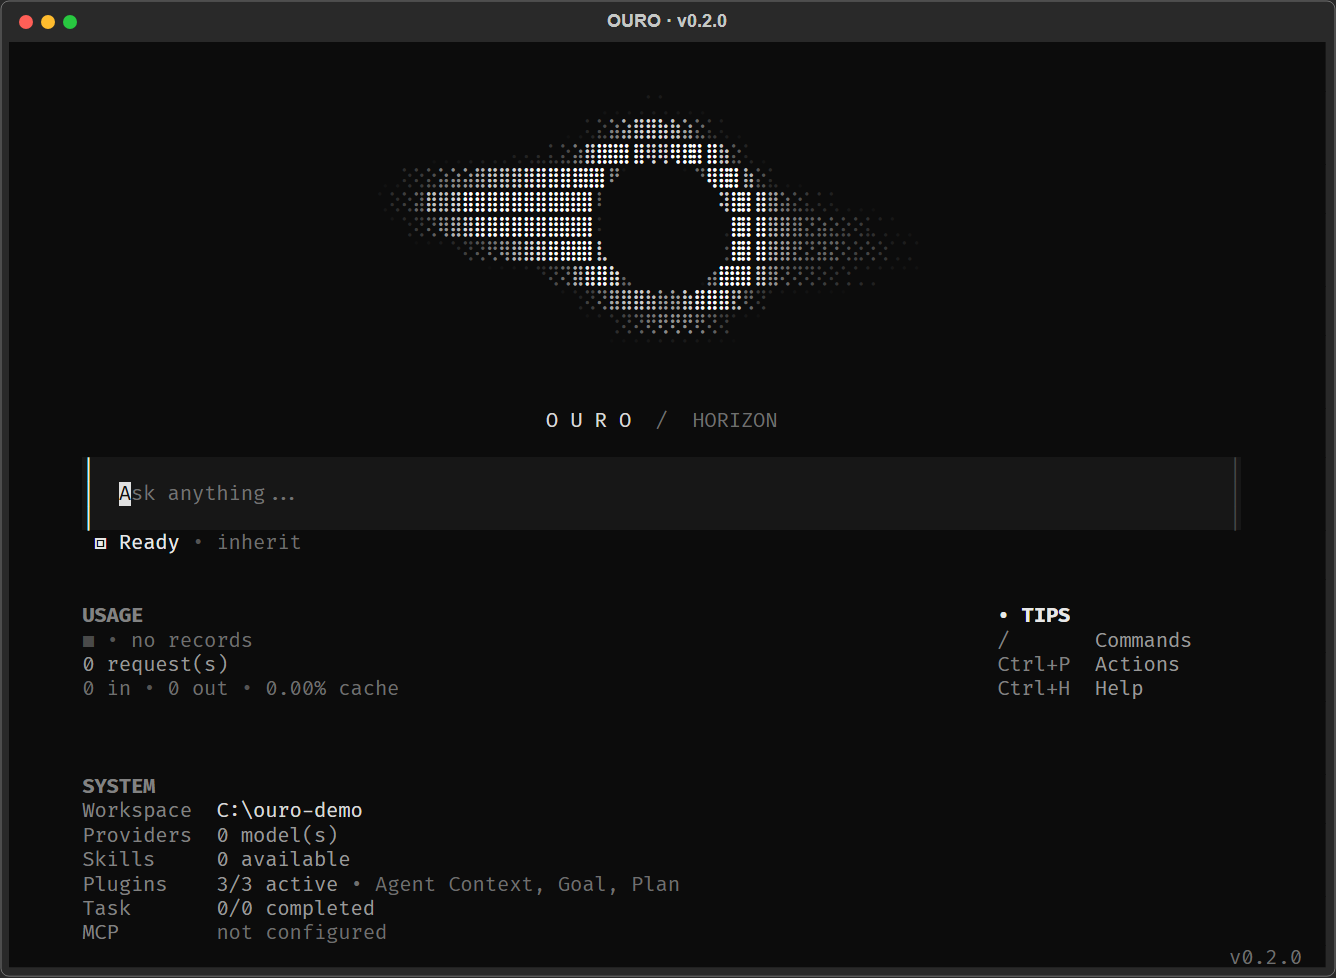This screenshot has height=978, width=1336.
Task: Click the TIPS heading
Action: 1046,615
